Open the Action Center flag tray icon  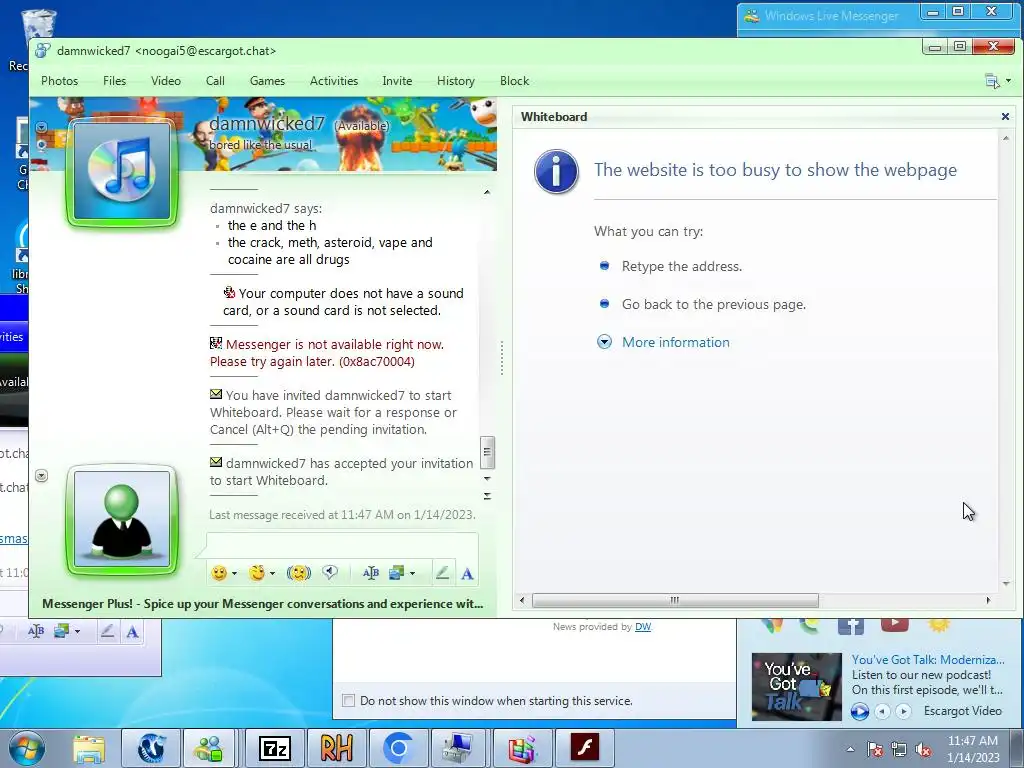[x=875, y=750]
